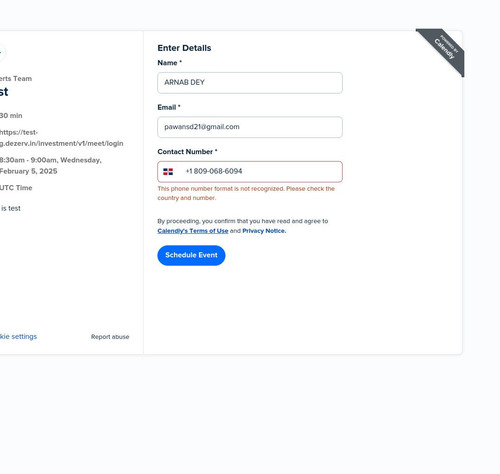The height and width of the screenshot is (474, 500).
Task: Click the Report abuse link
Action: click(x=110, y=337)
